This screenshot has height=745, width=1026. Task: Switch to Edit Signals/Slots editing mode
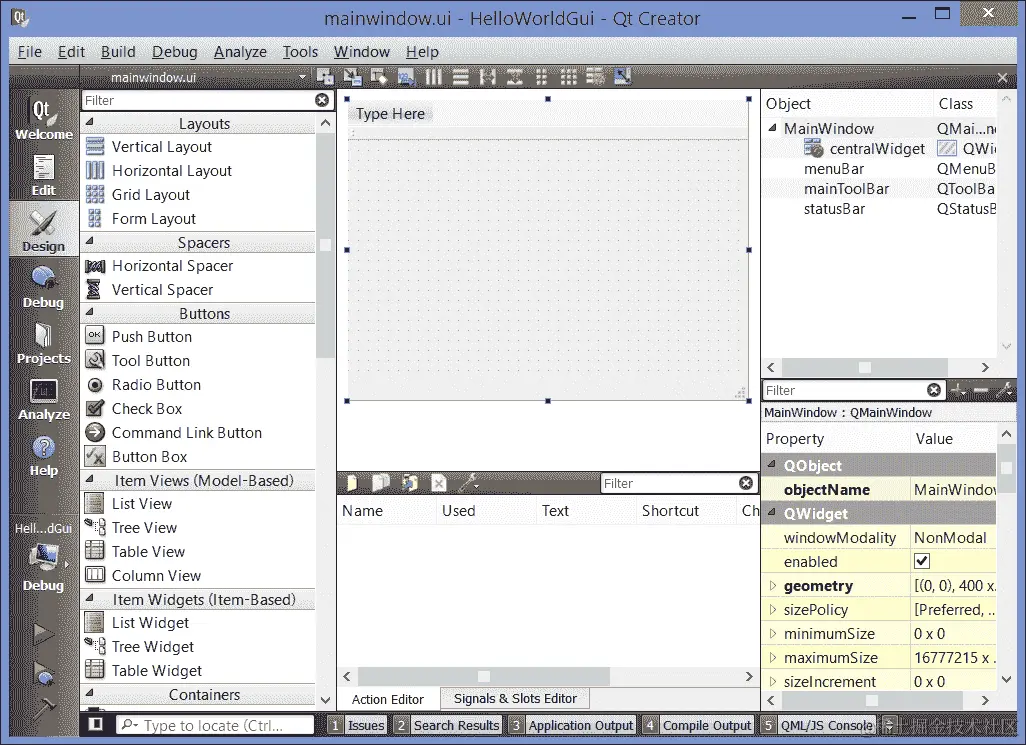tap(352, 76)
